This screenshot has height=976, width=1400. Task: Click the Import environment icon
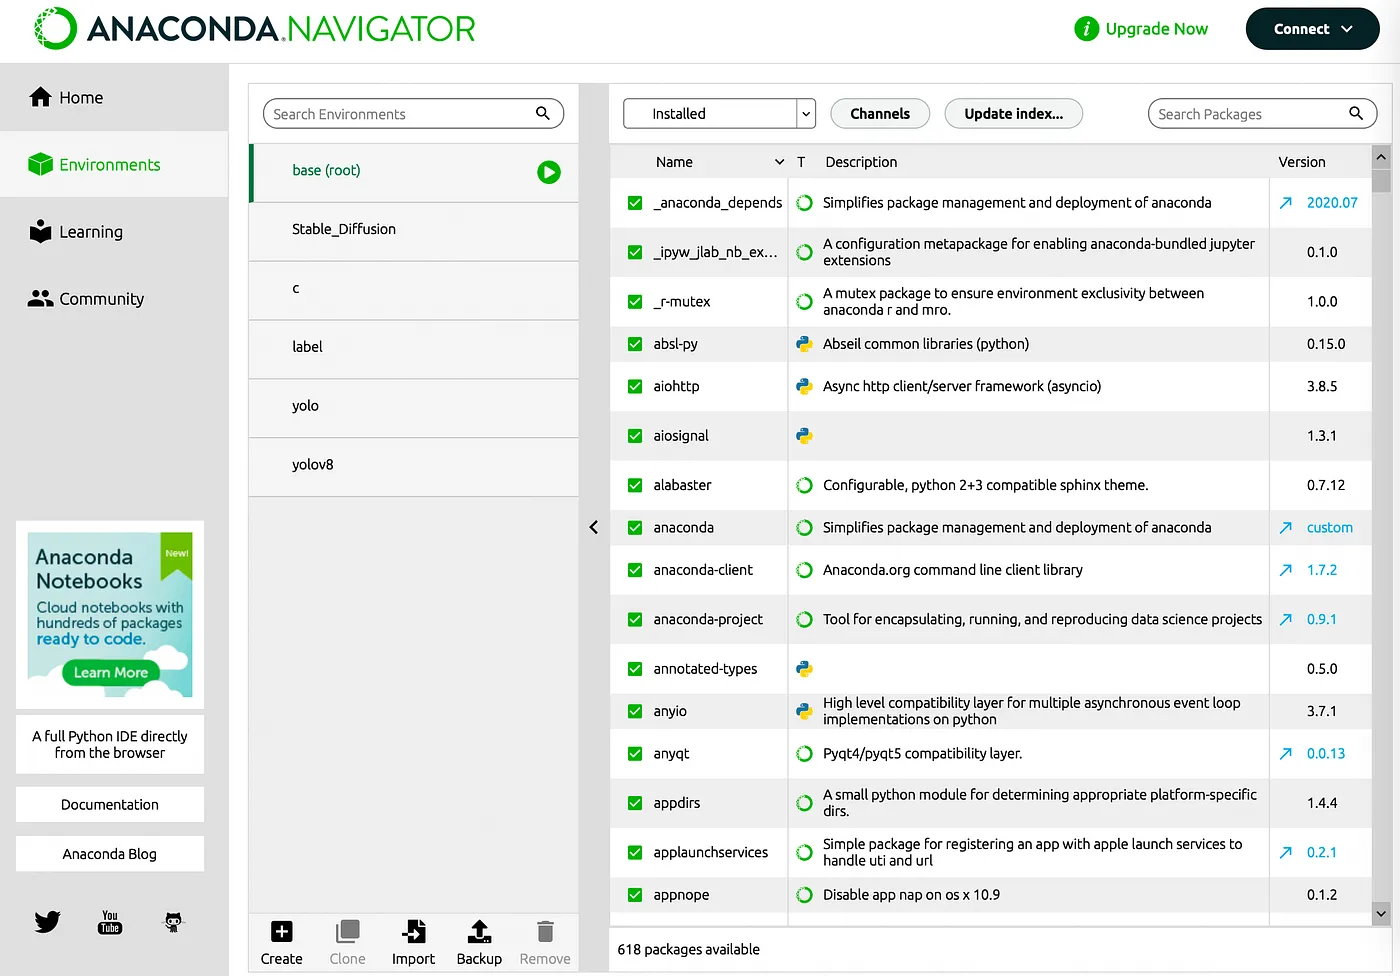click(x=413, y=932)
